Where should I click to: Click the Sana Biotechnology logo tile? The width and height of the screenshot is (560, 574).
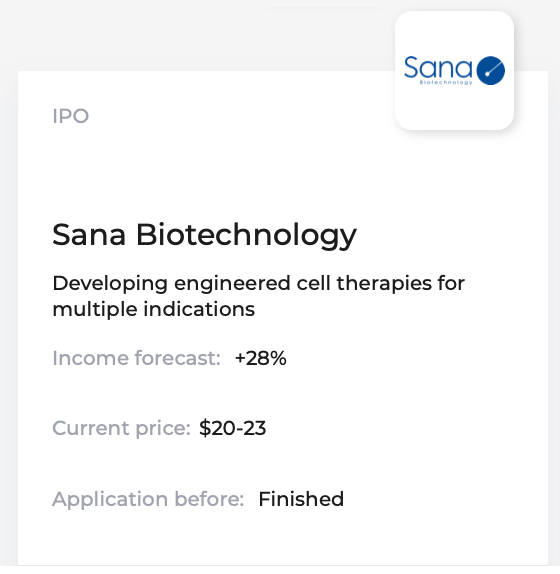tap(454, 70)
